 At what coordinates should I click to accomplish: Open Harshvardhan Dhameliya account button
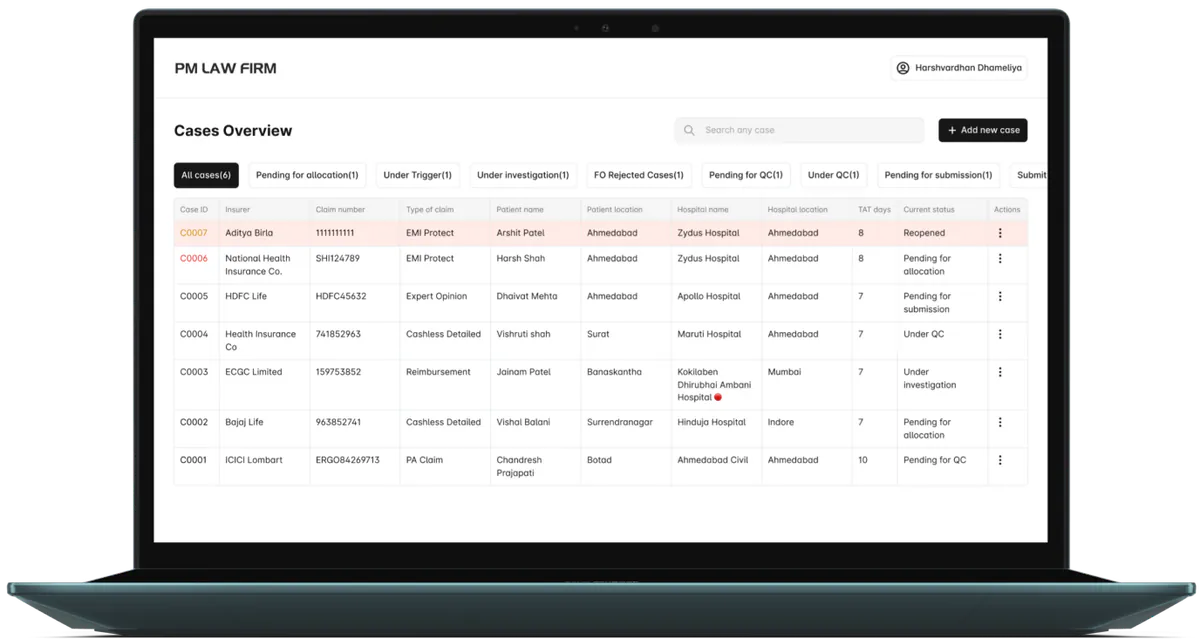pos(959,68)
